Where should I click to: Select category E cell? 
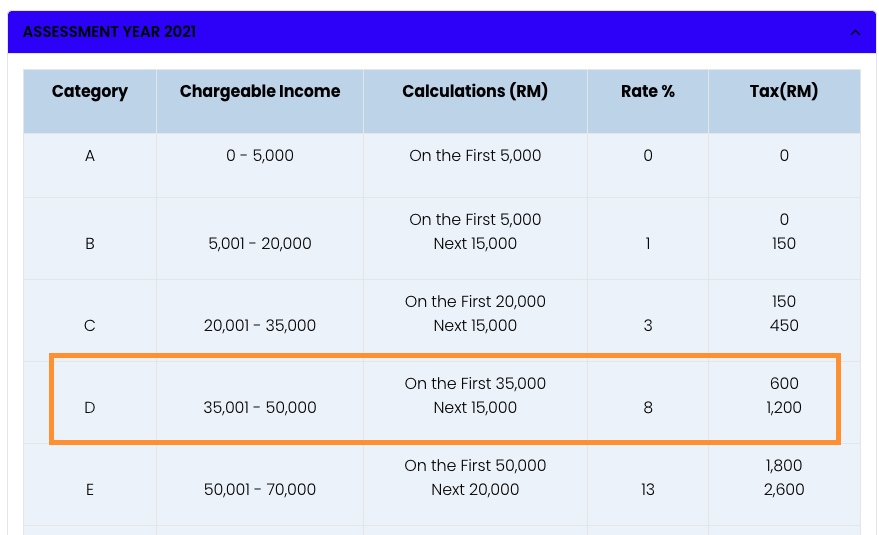pos(90,490)
